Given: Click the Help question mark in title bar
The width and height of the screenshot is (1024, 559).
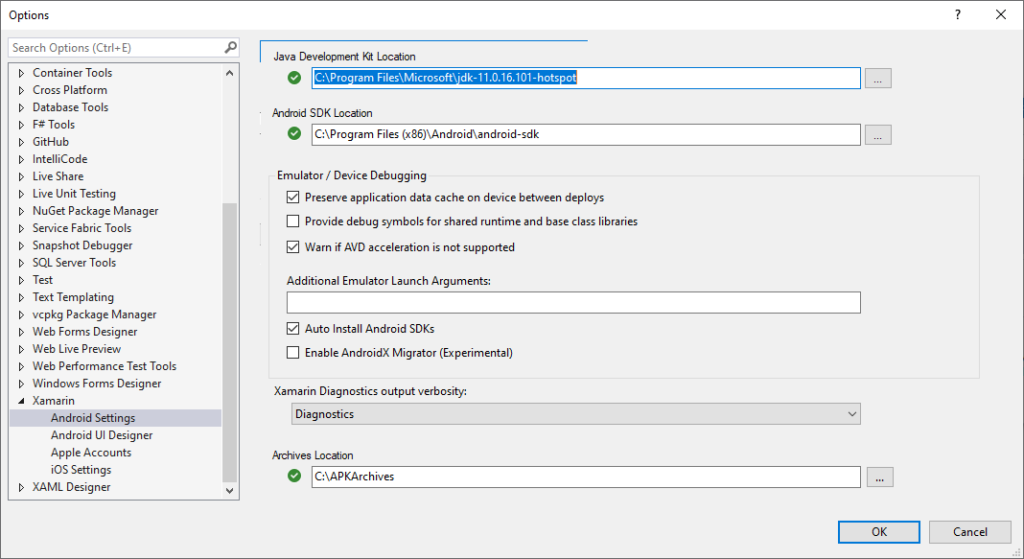Looking at the screenshot, I should tap(957, 15).
